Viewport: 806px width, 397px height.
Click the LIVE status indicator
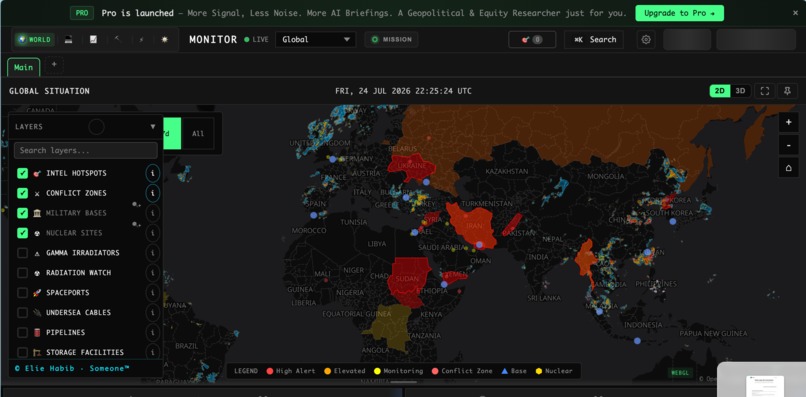click(x=257, y=40)
